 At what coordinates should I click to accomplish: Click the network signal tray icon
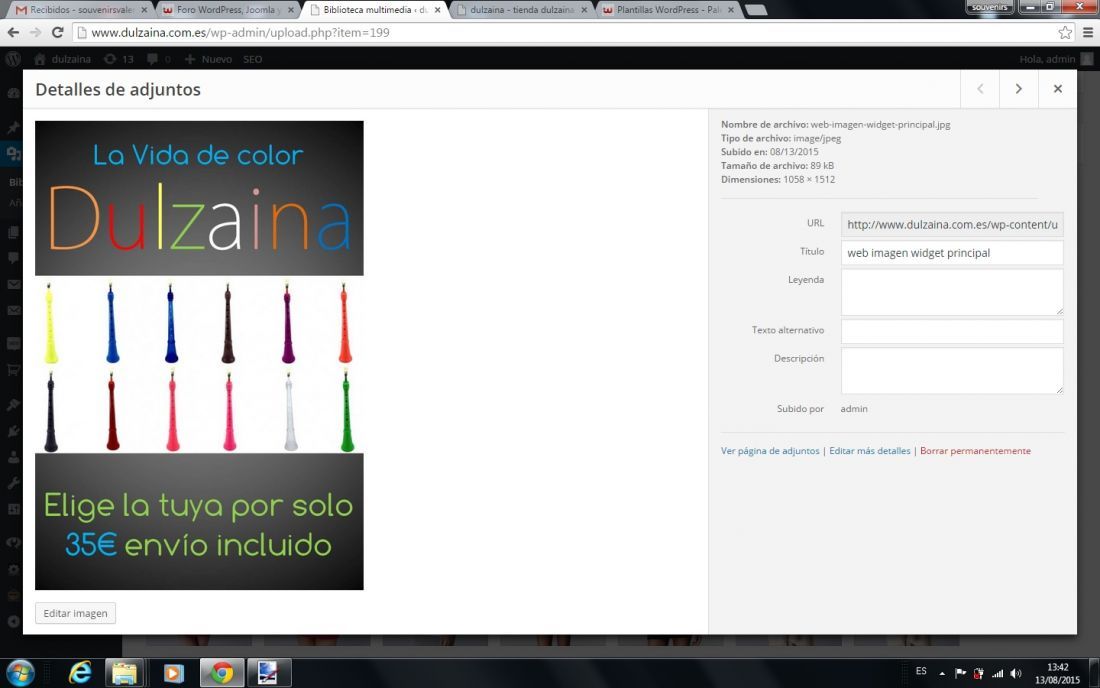point(997,673)
